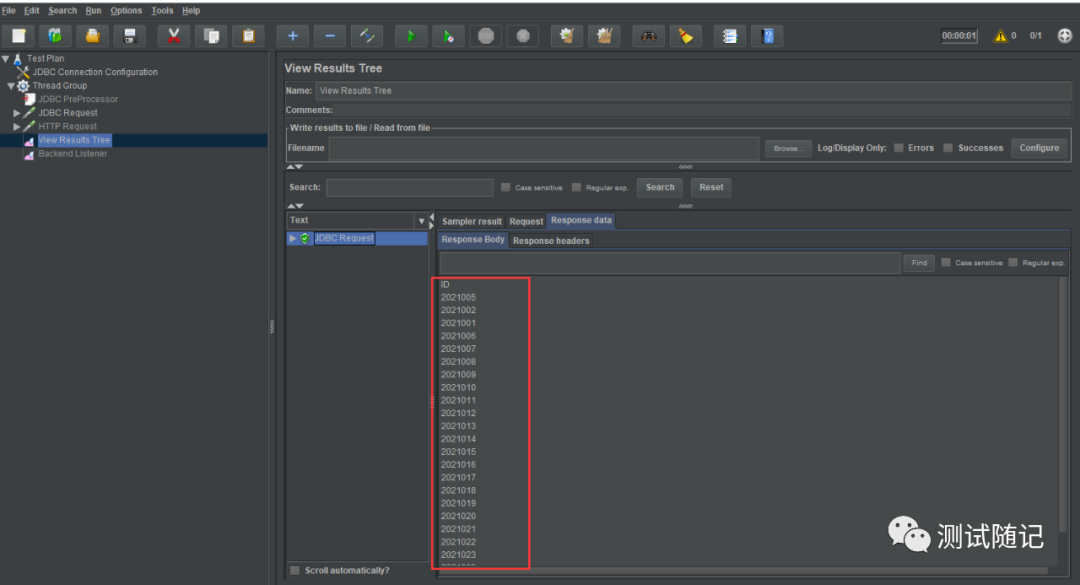The height and width of the screenshot is (585, 1080).
Task: Click the Filename input field
Action: 543,148
